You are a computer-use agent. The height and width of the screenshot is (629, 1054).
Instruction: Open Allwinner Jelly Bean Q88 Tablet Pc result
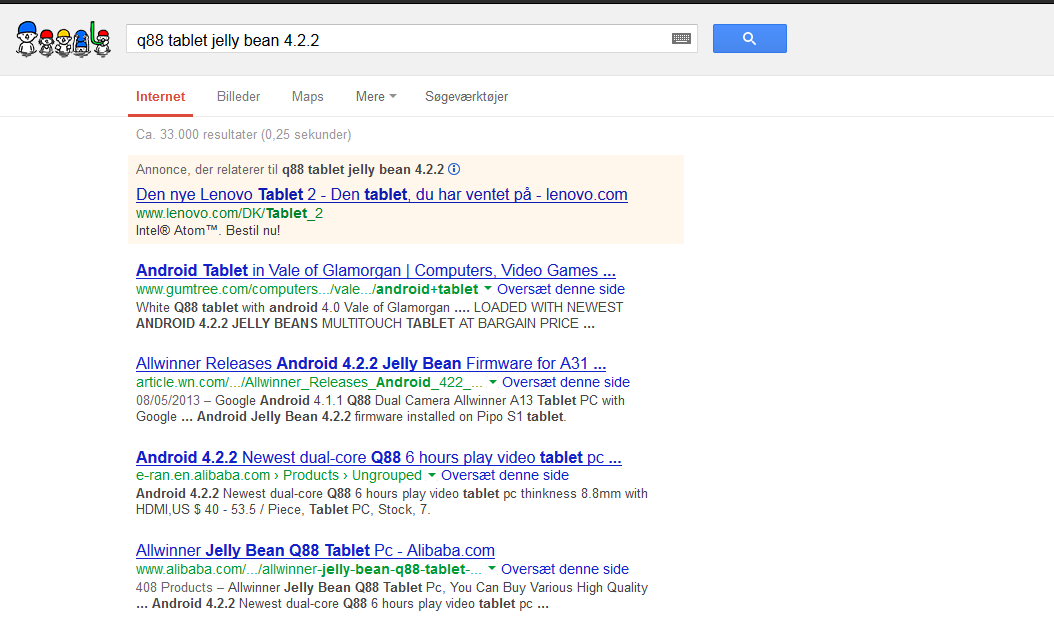pos(315,550)
